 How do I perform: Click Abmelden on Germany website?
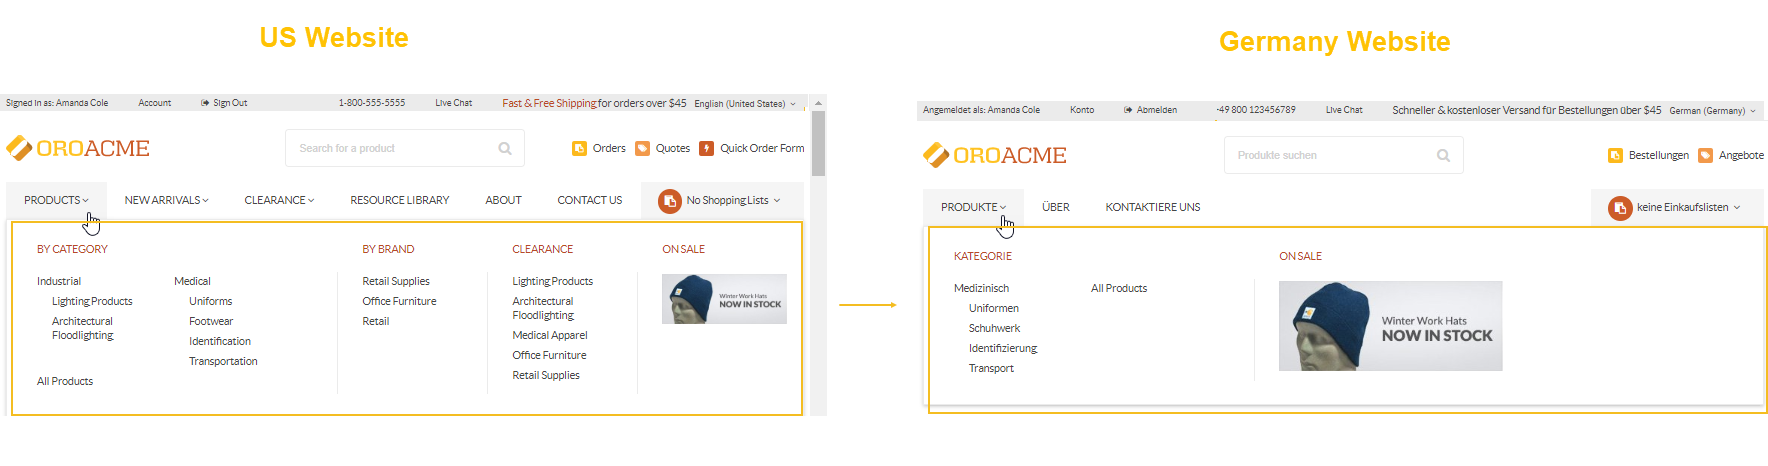point(1150,110)
